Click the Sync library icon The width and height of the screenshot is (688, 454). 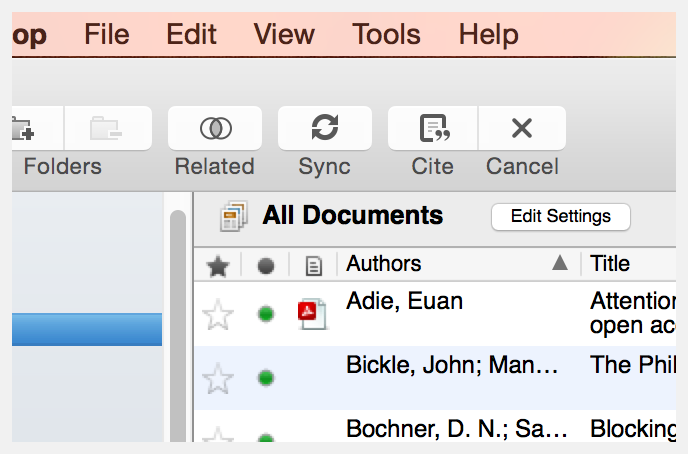click(325, 128)
